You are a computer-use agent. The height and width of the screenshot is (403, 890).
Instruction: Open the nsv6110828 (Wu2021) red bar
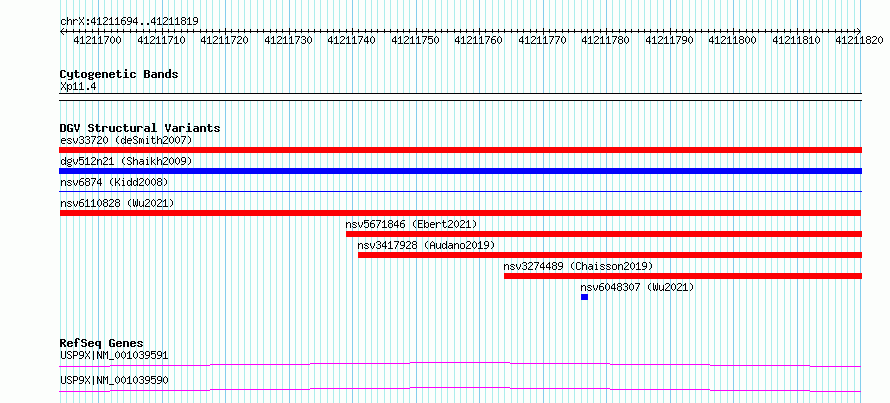tap(460, 213)
